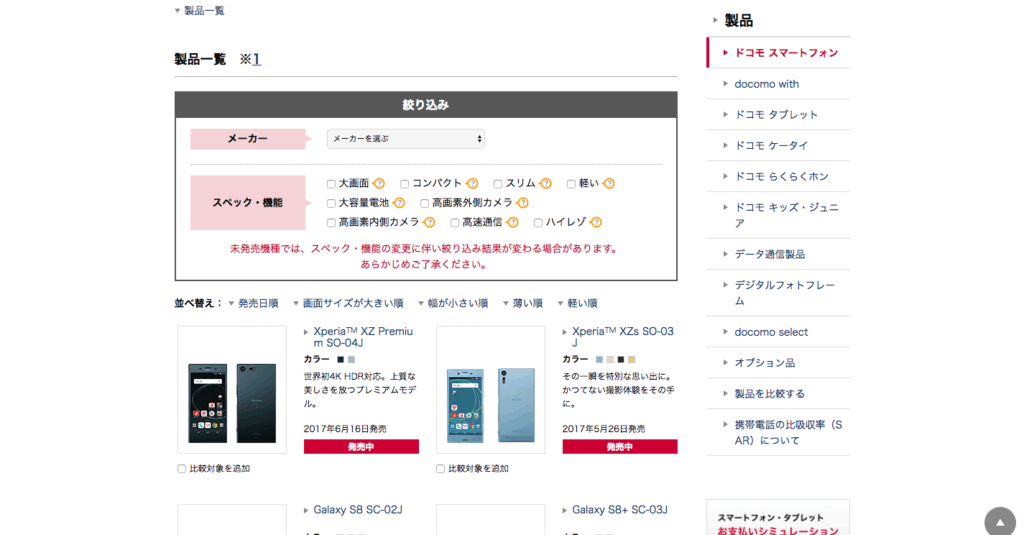The height and width of the screenshot is (535, 1024).
Task: Select silver color swatch for Xperia XZ Premium
Action: [x=351, y=359]
